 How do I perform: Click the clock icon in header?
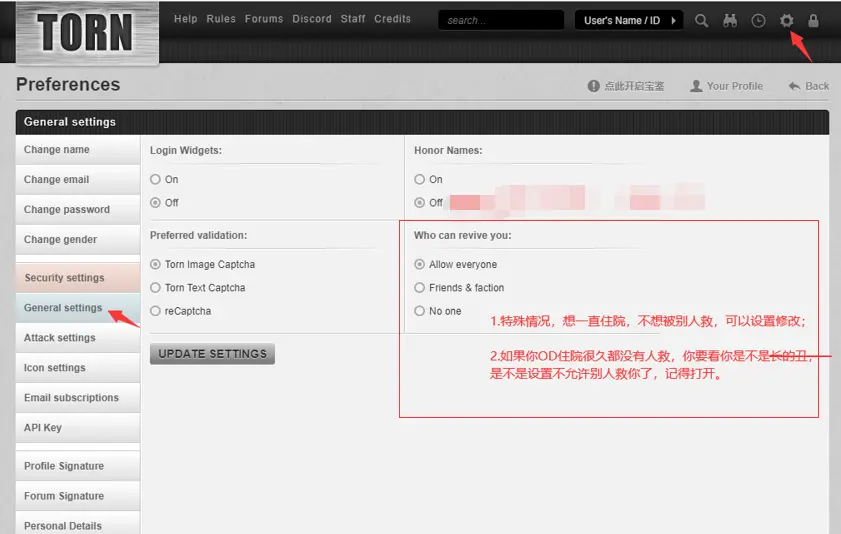pos(758,20)
